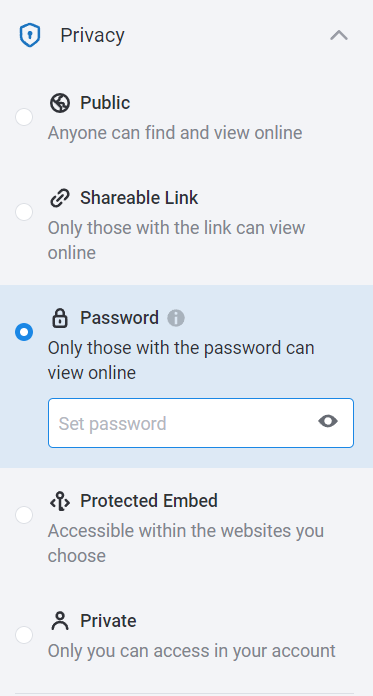Focus the Set password field
This screenshot has height=696, width=373.
201,423
